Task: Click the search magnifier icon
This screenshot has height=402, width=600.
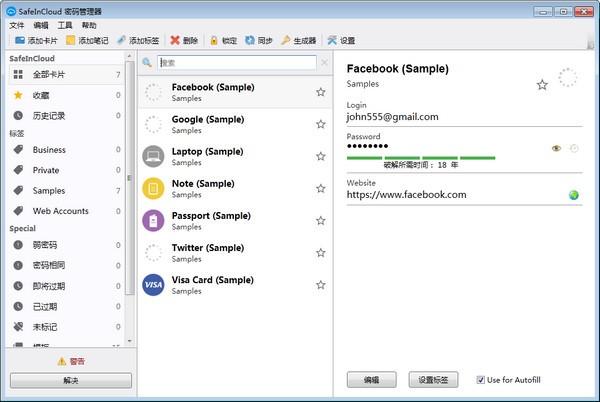Action: pos(147,62)
